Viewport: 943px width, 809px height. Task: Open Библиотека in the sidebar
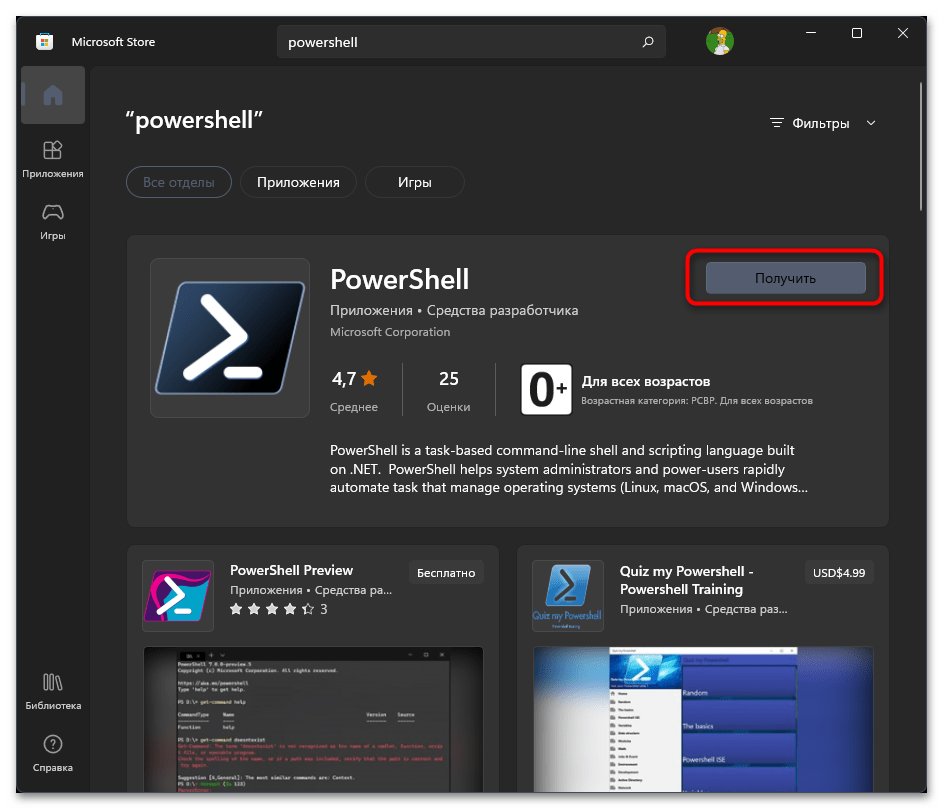pyautogui.click(x=52, y=691)
